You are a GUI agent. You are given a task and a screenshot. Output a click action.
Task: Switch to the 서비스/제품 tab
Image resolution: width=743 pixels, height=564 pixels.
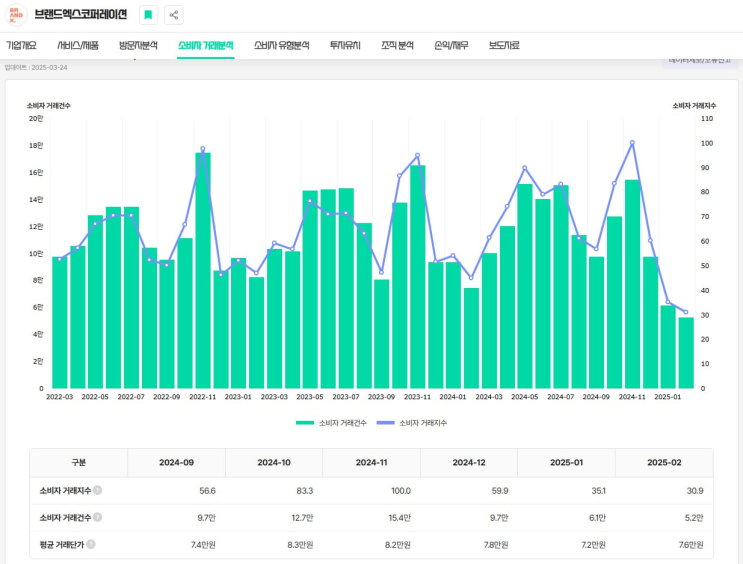pos(78,46)
